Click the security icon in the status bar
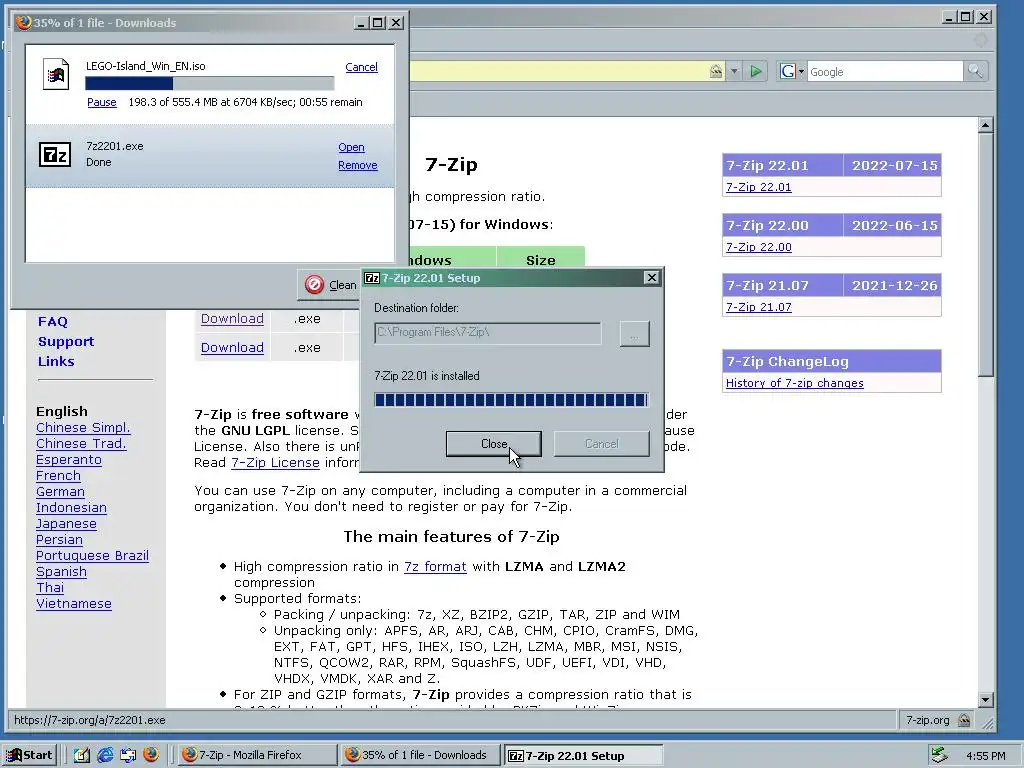The height and width of the screenshot is (768, 1024). [x=964, y=720]
